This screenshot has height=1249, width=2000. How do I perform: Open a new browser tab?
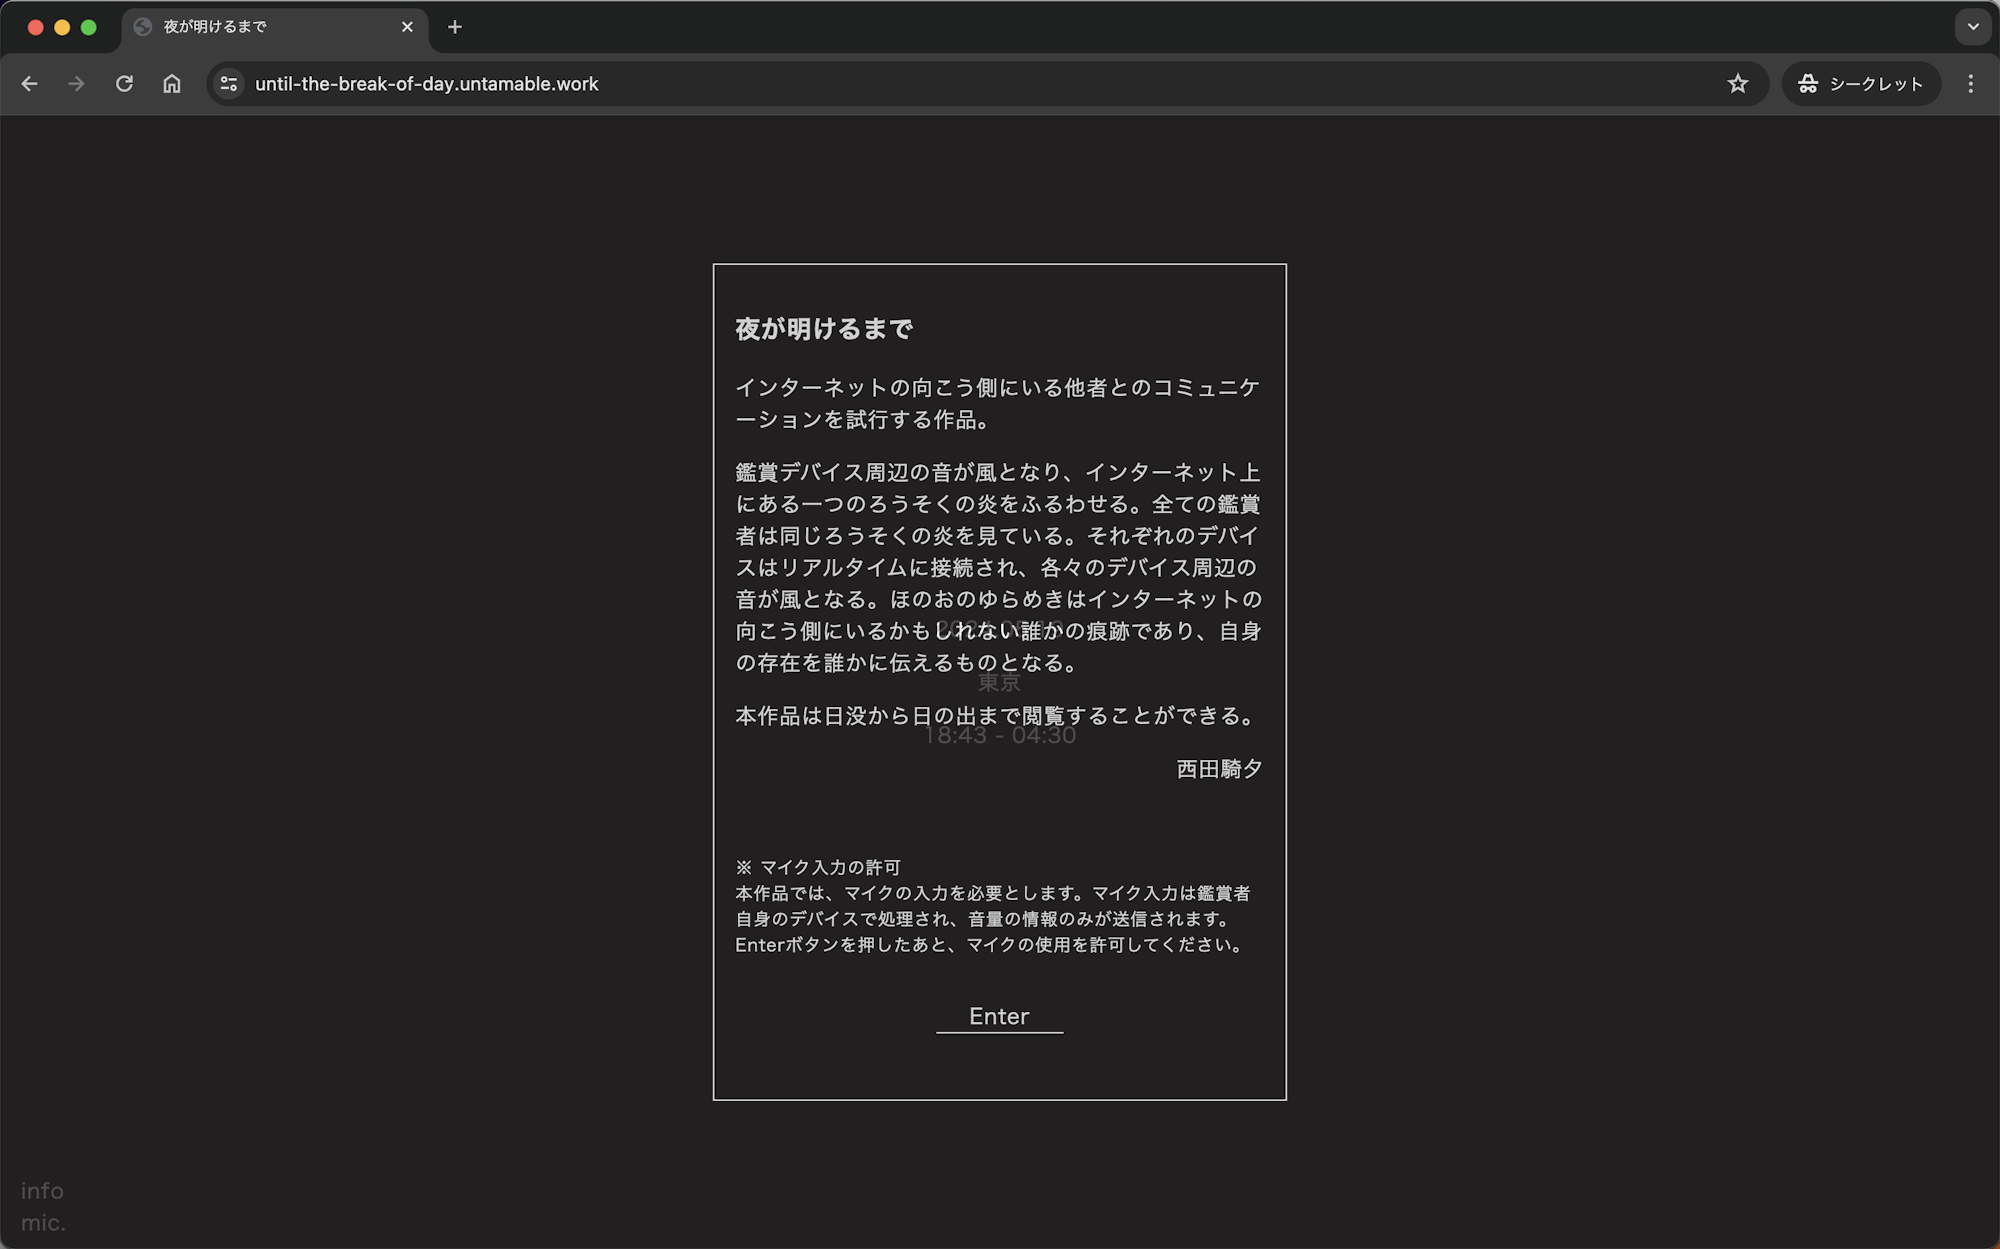click(x=455, y=27)
